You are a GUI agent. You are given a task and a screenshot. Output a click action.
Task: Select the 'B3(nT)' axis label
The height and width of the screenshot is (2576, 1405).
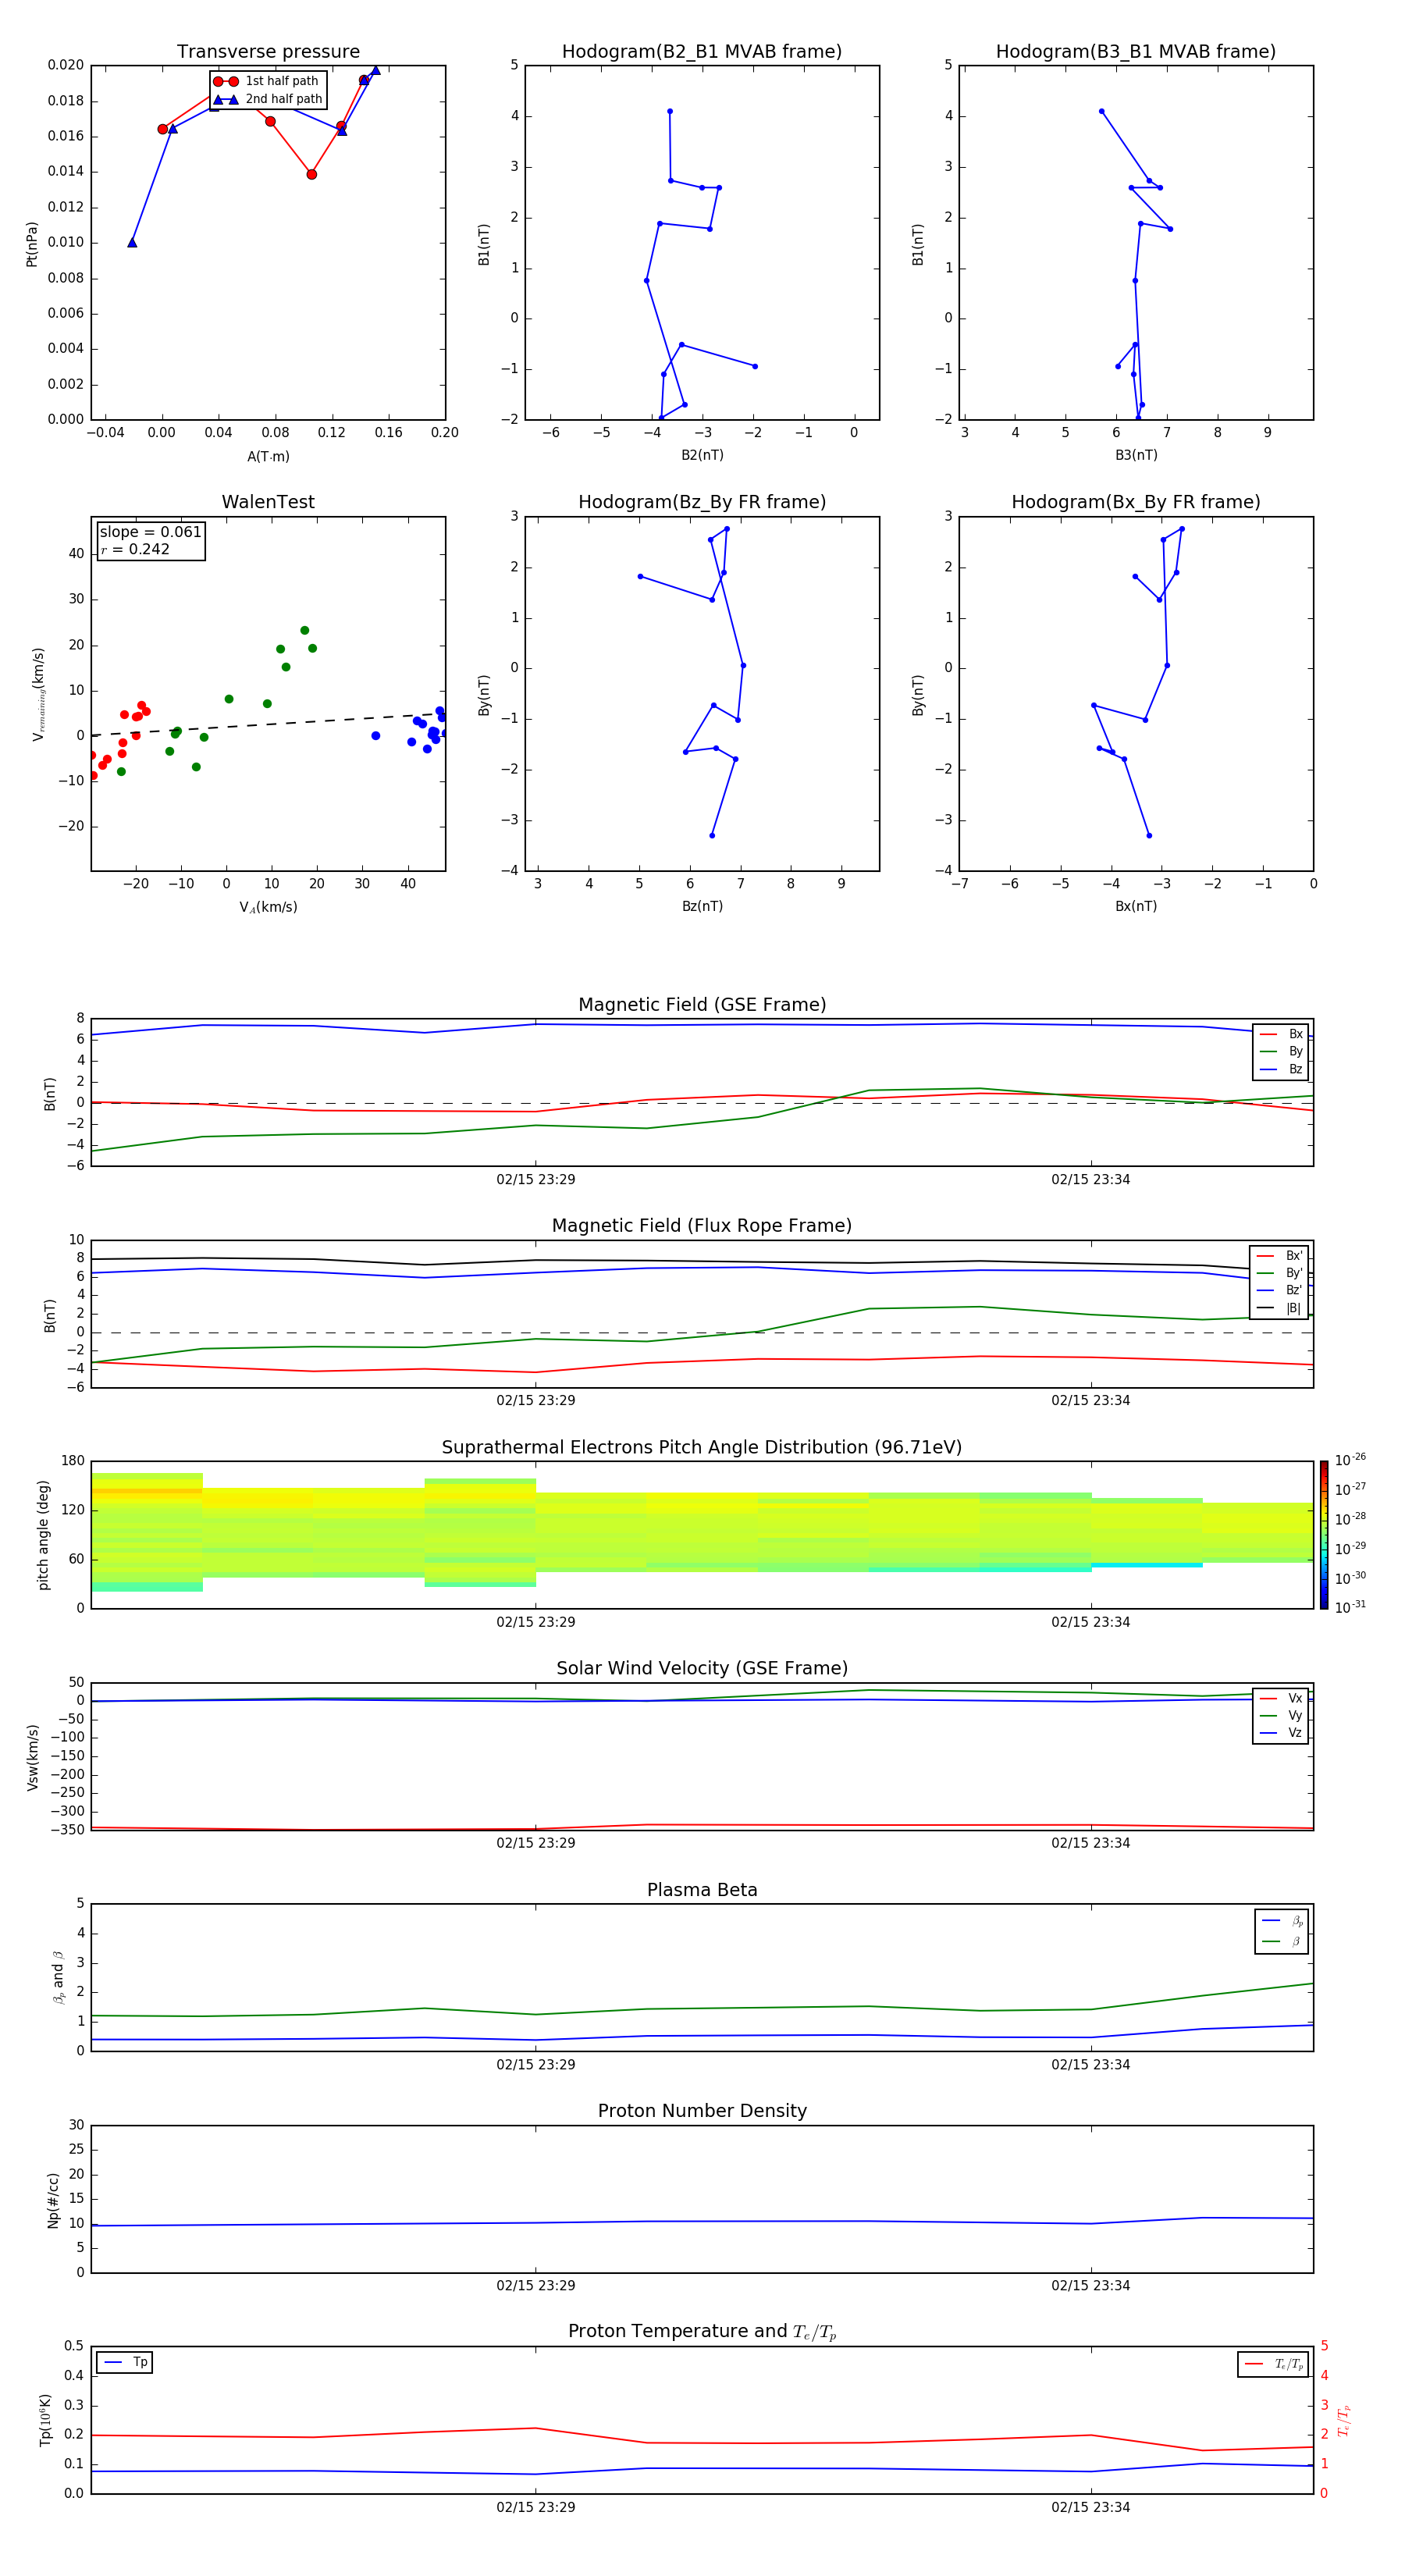pos(1136,455)
